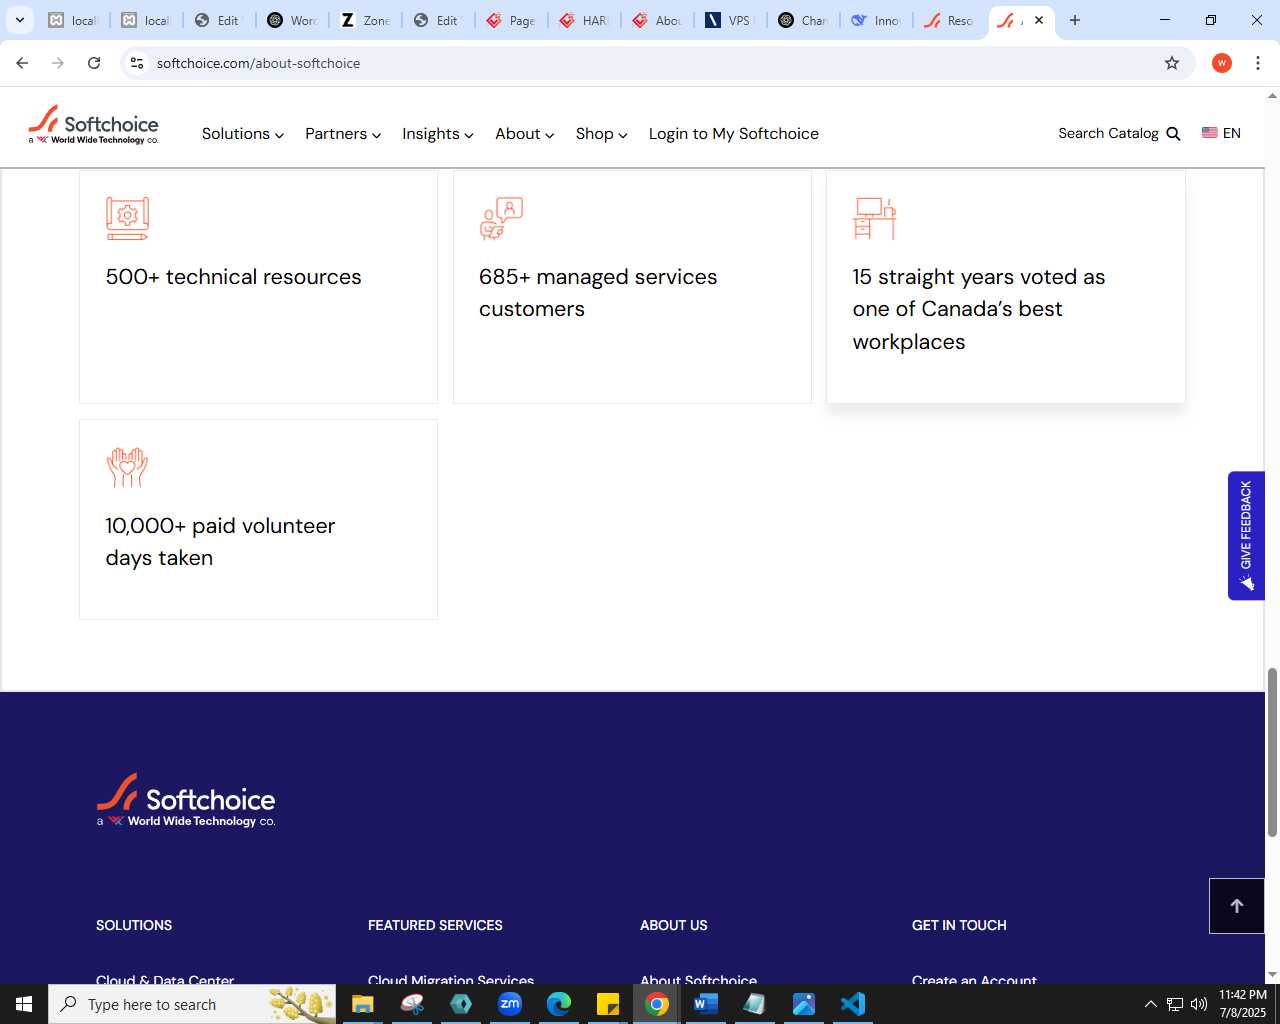Go back to previous page
This screenshot has height=1024, width=1280.
(x=22, y=63)
